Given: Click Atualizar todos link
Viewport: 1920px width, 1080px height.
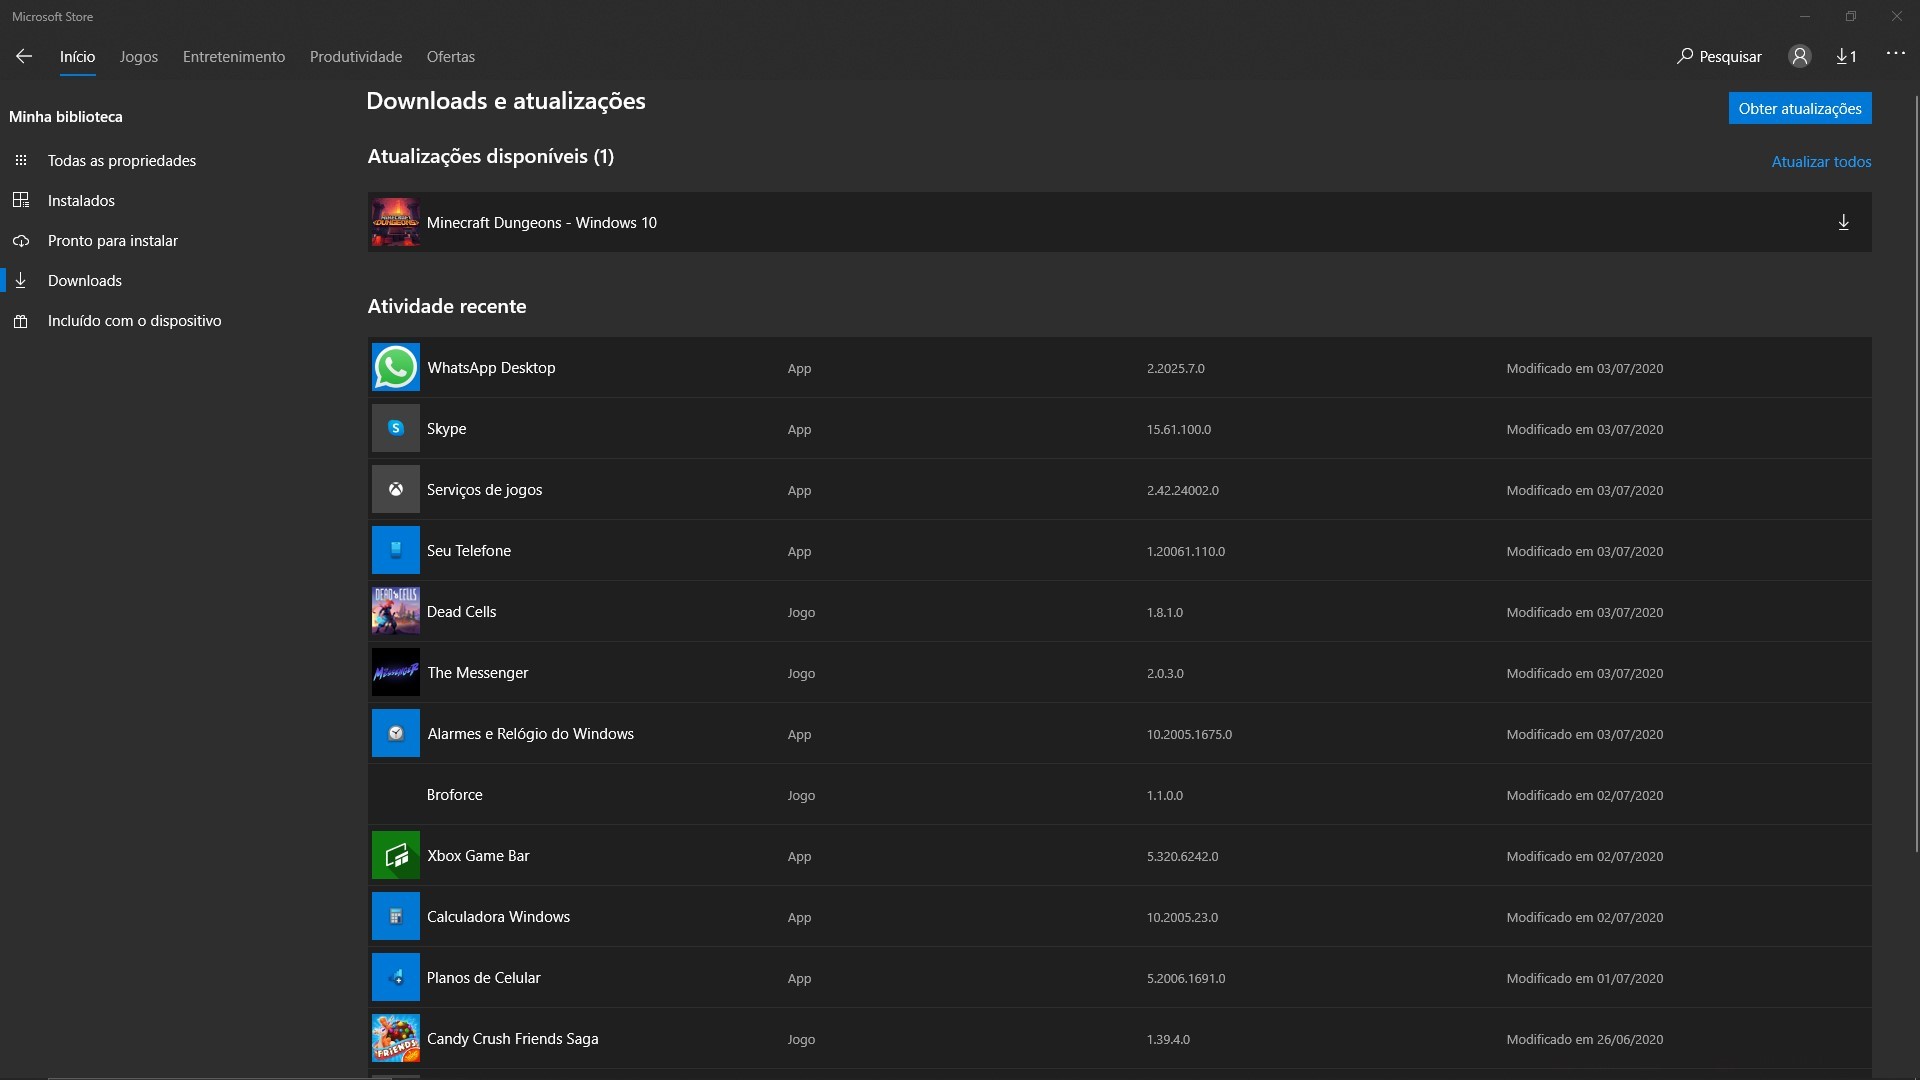Looking at the screenshot, I should (x=1820, y=161).
